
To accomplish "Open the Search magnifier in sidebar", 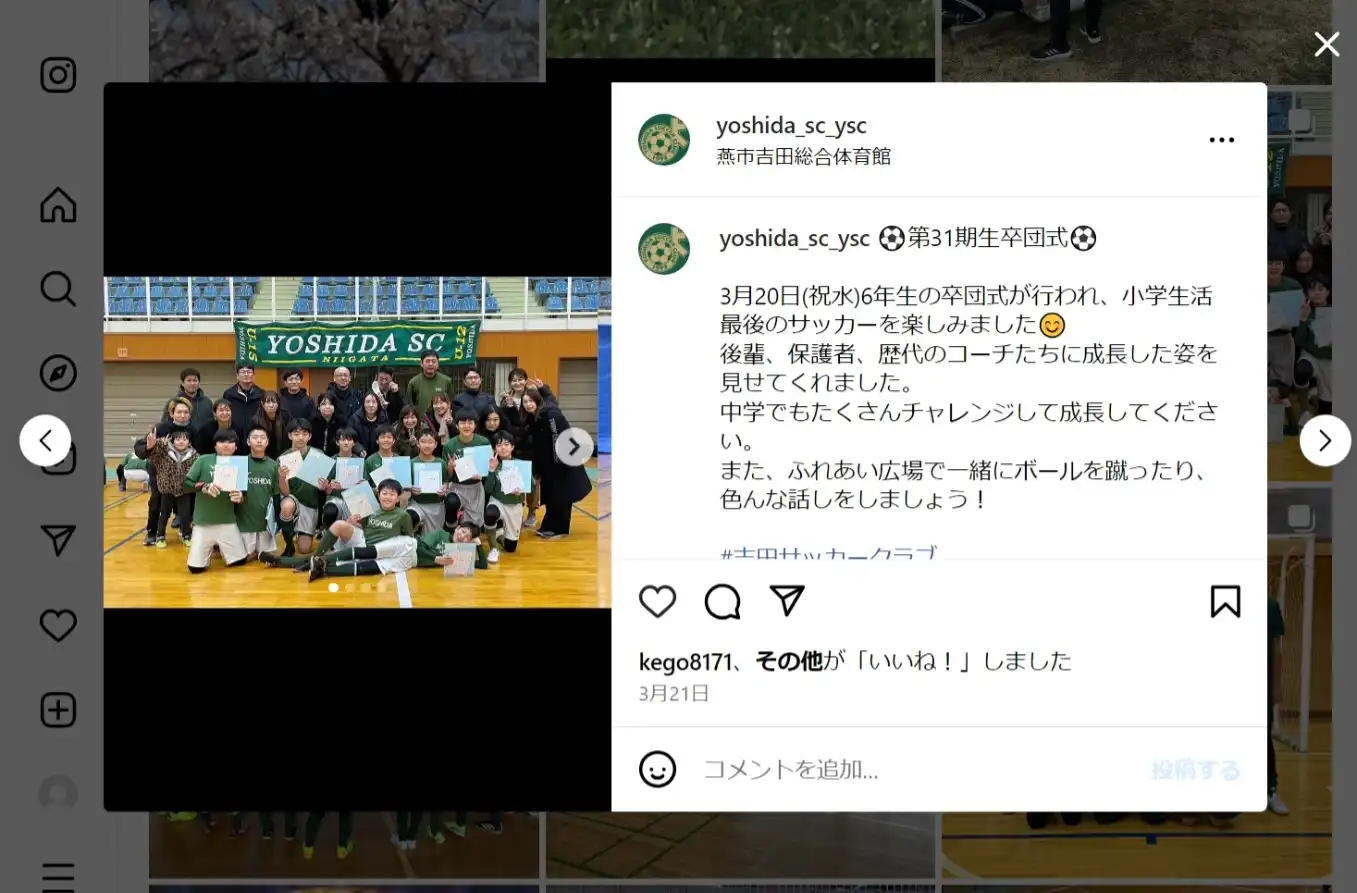I will (x=58, y=289).
